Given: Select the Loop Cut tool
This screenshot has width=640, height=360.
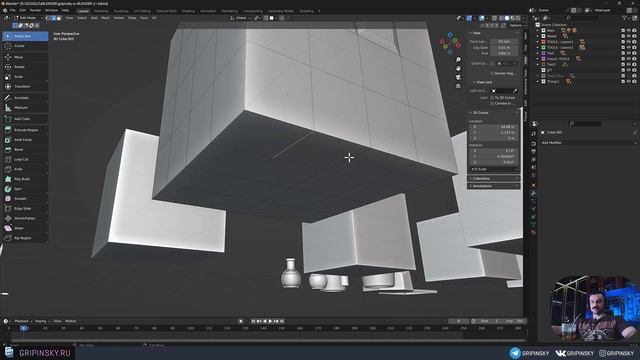Looking at the screenshot, I should tap(25, 159).
